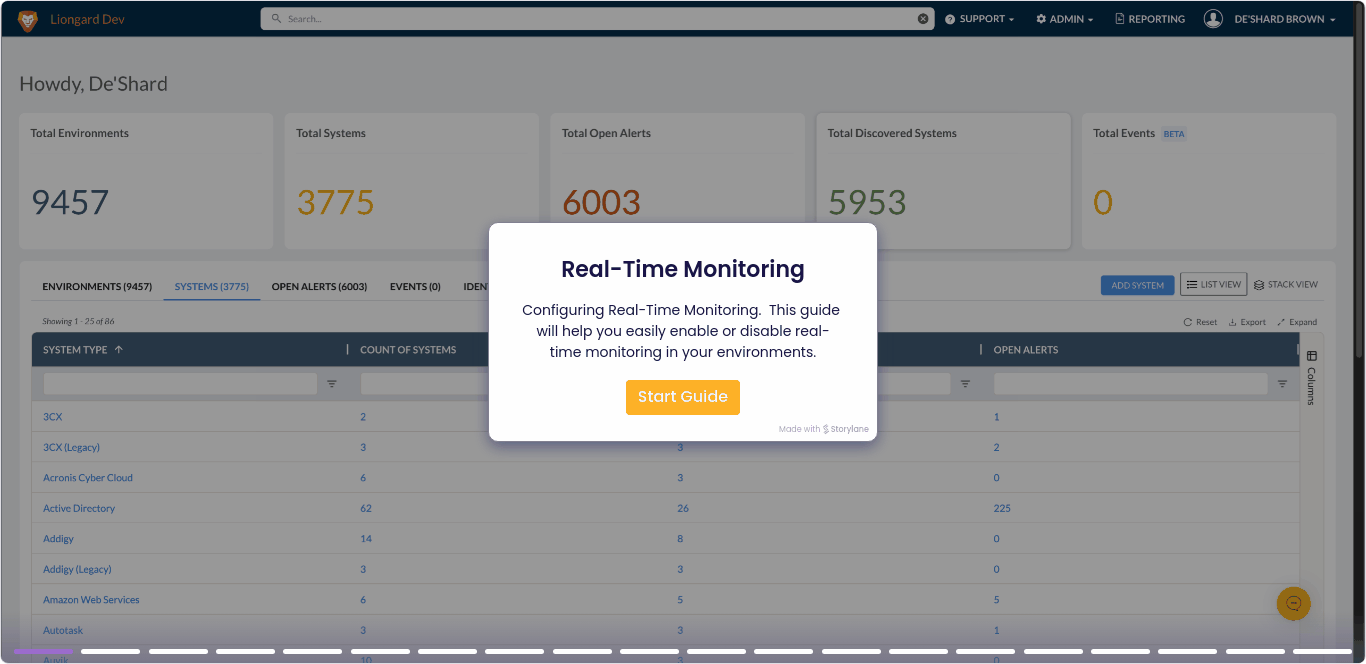Click the Total Systems card
The width and height of the screenshot is (1366, 664).
(412, 181)
